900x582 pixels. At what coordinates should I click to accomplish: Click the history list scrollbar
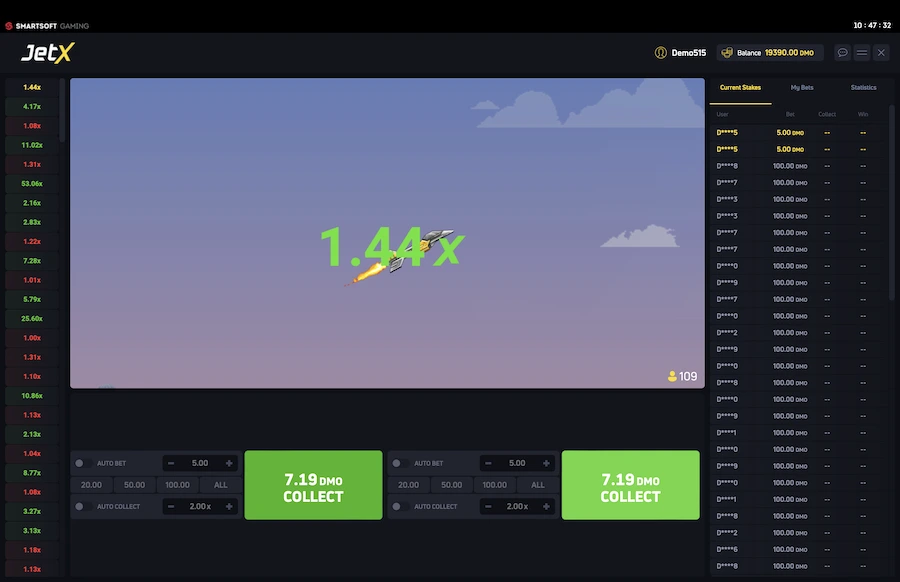pyautogui.click(x=62, y=109)
